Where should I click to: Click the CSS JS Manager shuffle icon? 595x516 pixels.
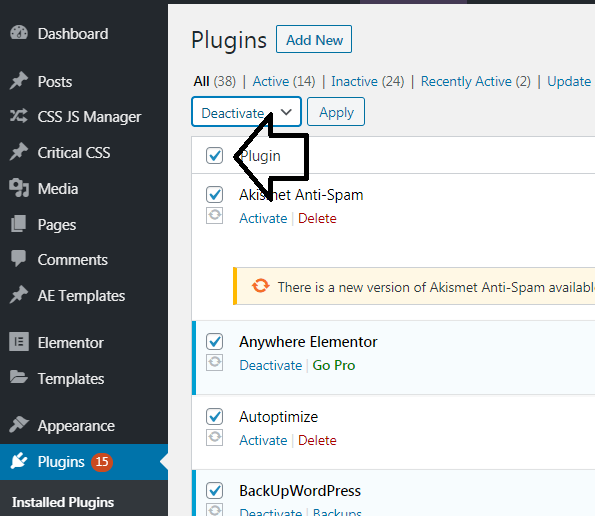(x=19, y=116)
